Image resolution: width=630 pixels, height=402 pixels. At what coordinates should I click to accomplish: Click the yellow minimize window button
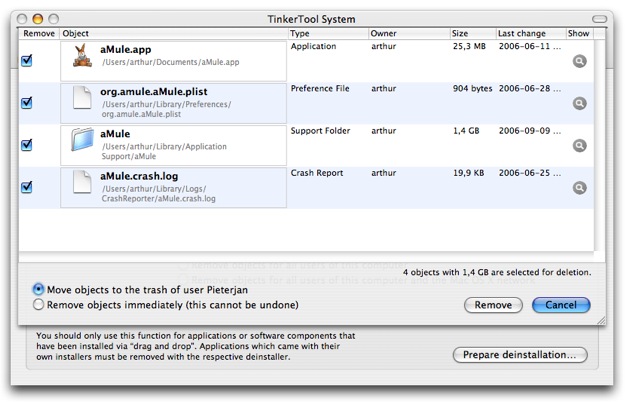coord(38,18)
